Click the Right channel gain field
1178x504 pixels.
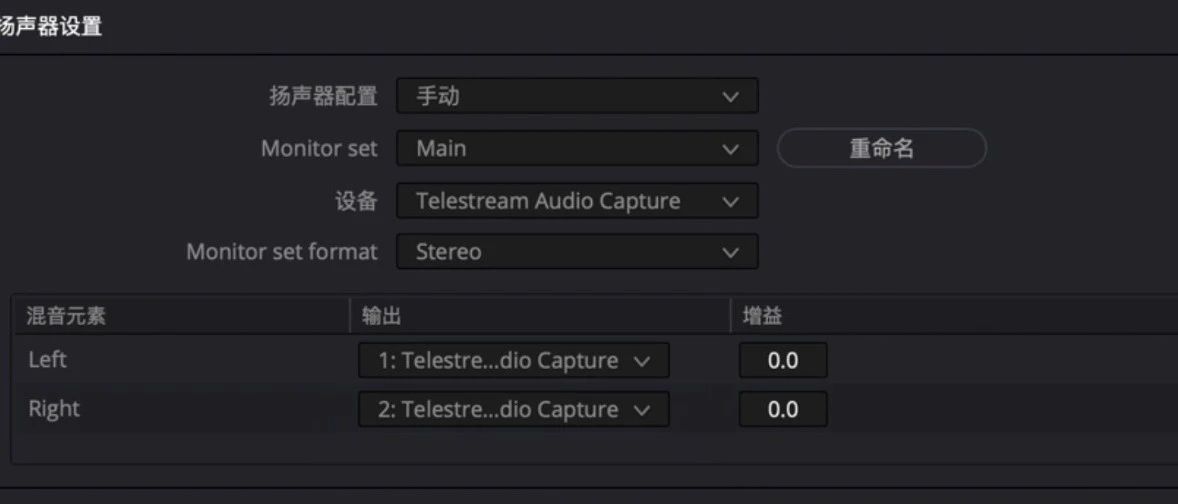[782, 409]
